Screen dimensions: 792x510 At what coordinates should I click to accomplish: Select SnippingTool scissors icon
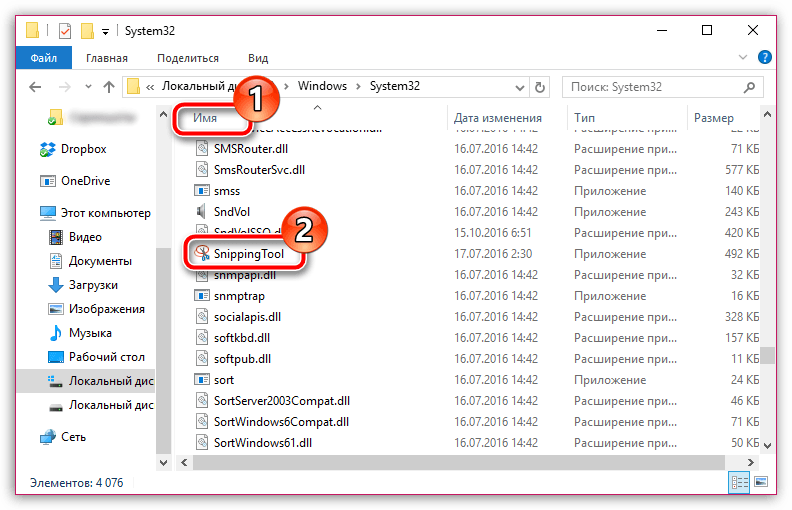[x=202, y=253]
